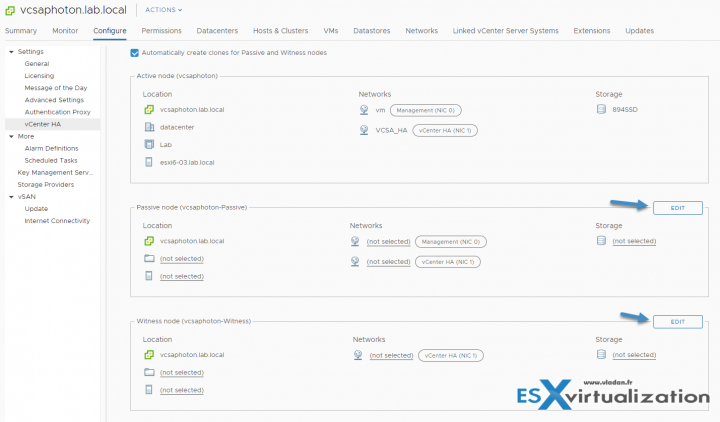Click EDIT button for Passive node

[678, 208]
